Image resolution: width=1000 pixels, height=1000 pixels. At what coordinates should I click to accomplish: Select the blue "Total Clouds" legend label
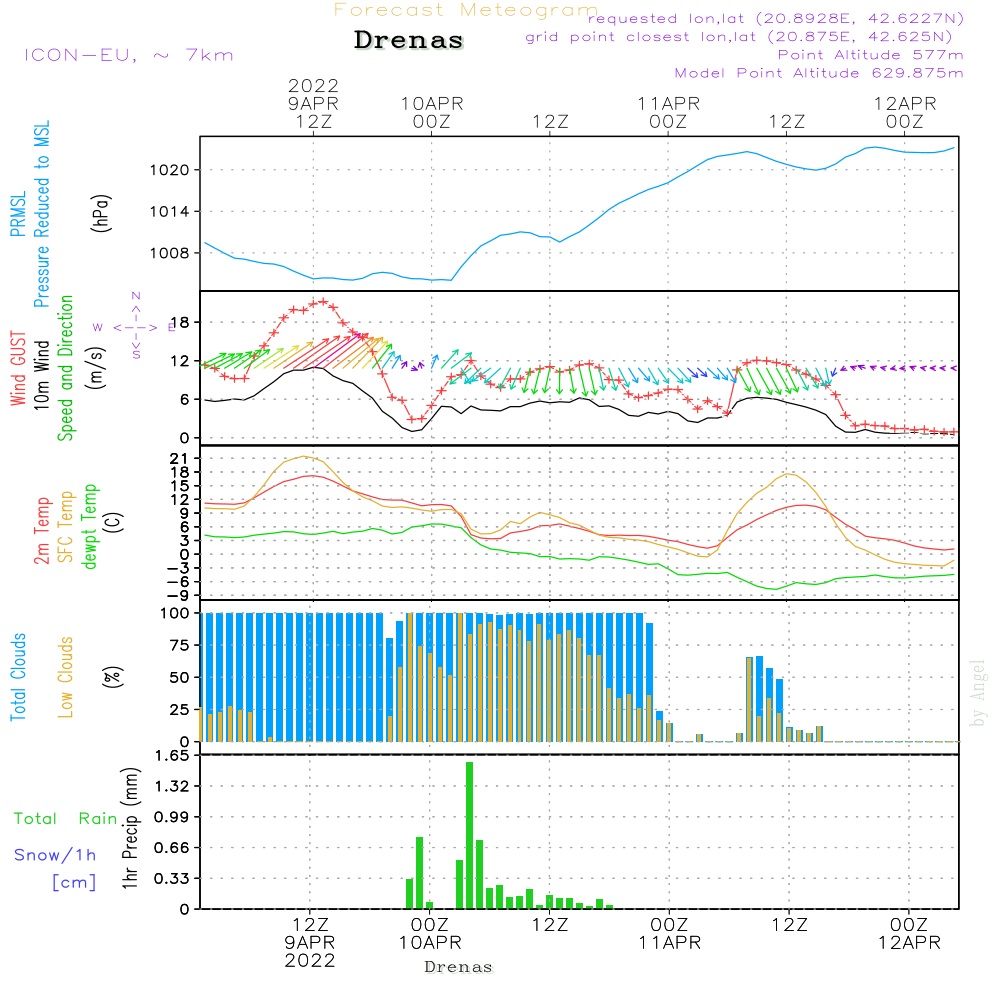[18, 677]
